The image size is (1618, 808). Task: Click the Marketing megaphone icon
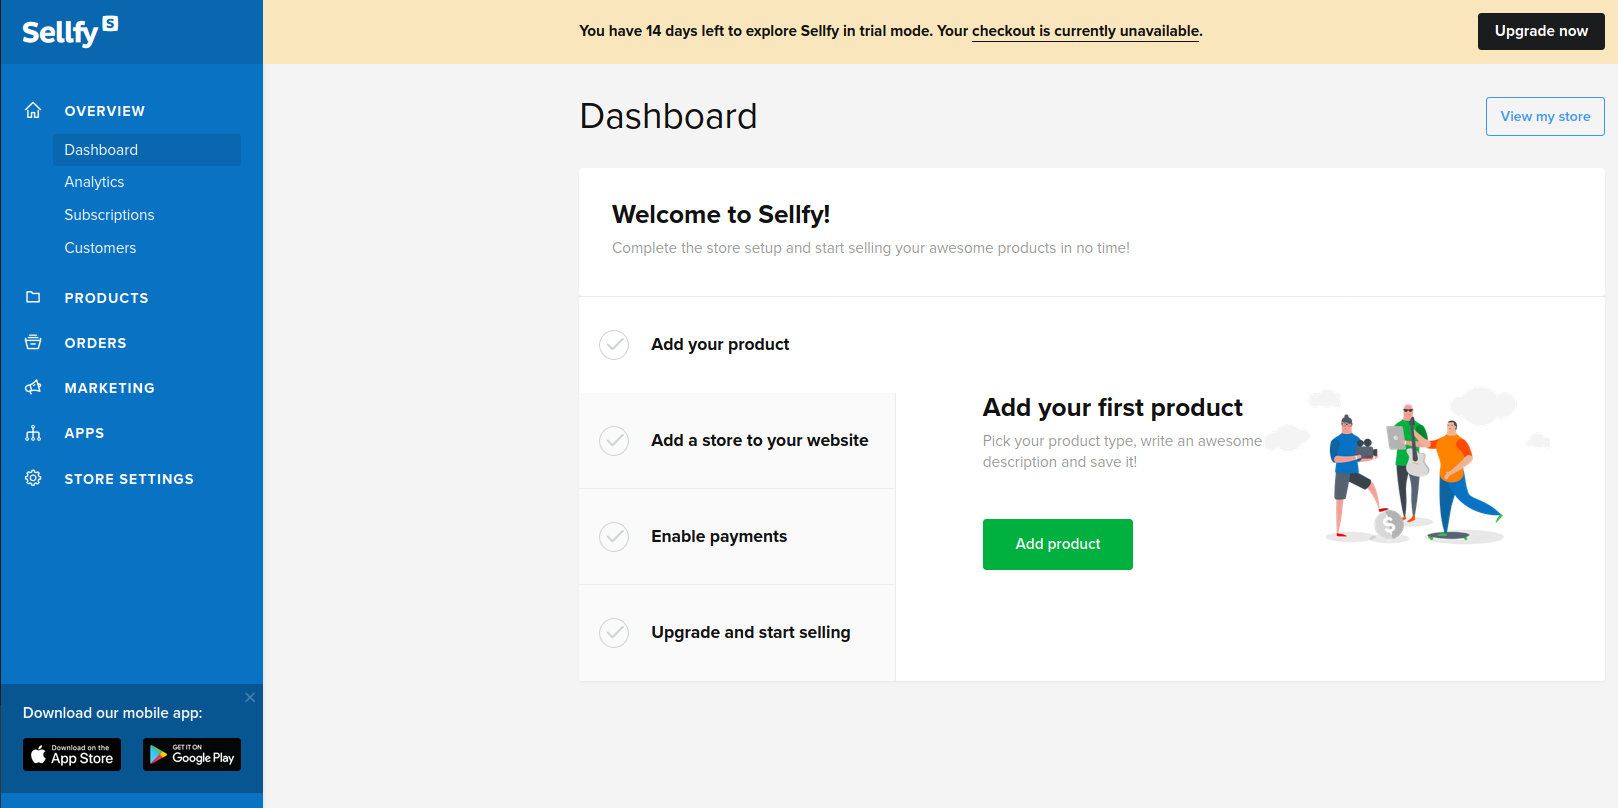click(x=33, y=387)
